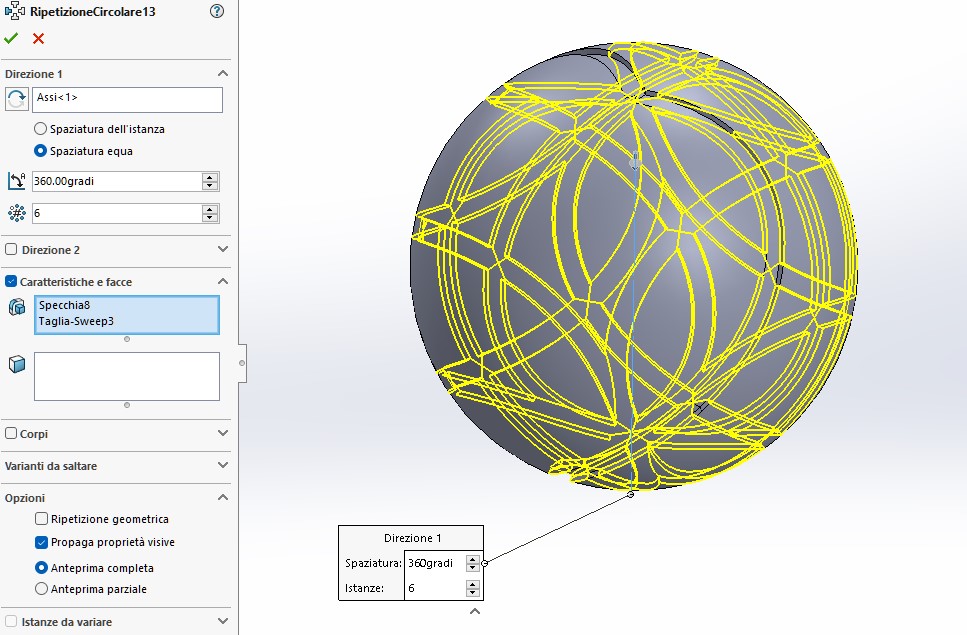The image size is (967, 635).
Task: Collapse the Direzione 1 section
Action: tap(222, 74)
